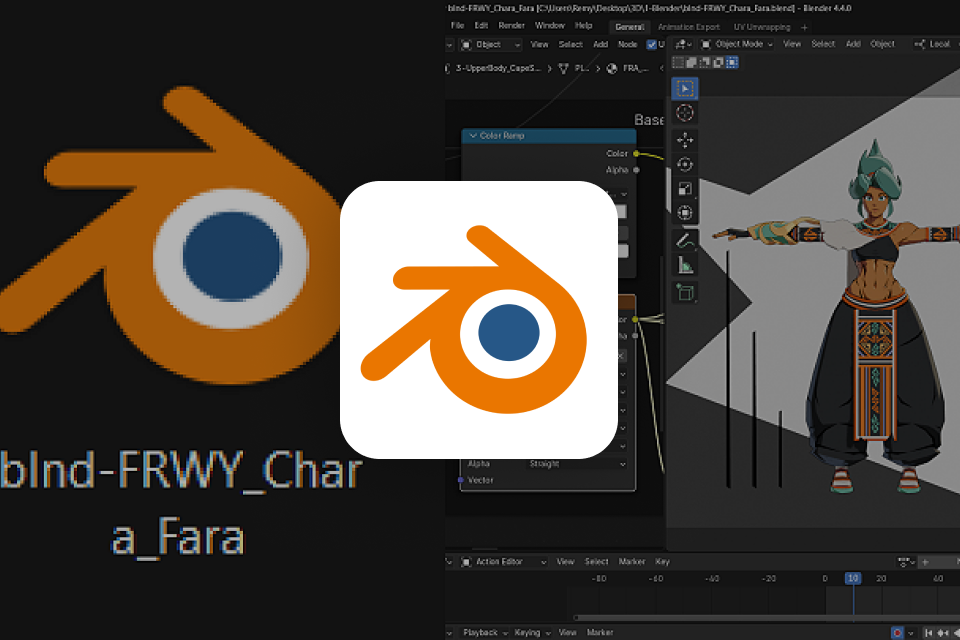Click the Action Editor horizontal scrollbar
The width and height of the screenshot is (960, 640).
click(765, 617)
